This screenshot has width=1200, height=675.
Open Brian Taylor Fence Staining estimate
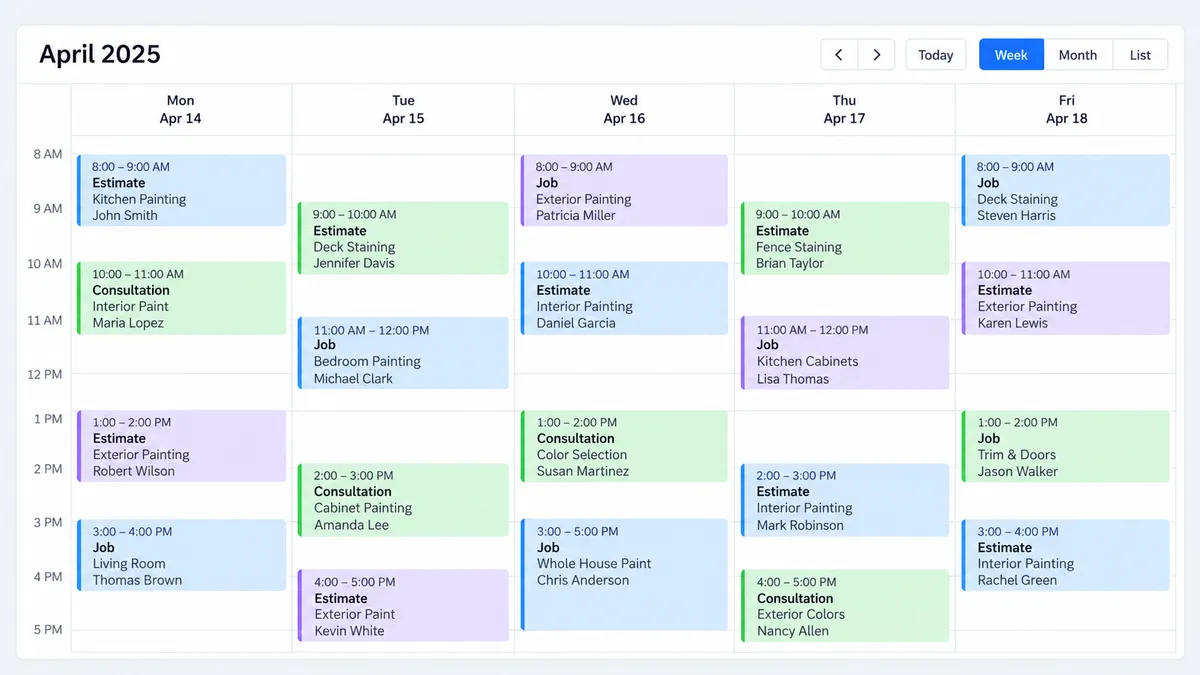point(845,238)
